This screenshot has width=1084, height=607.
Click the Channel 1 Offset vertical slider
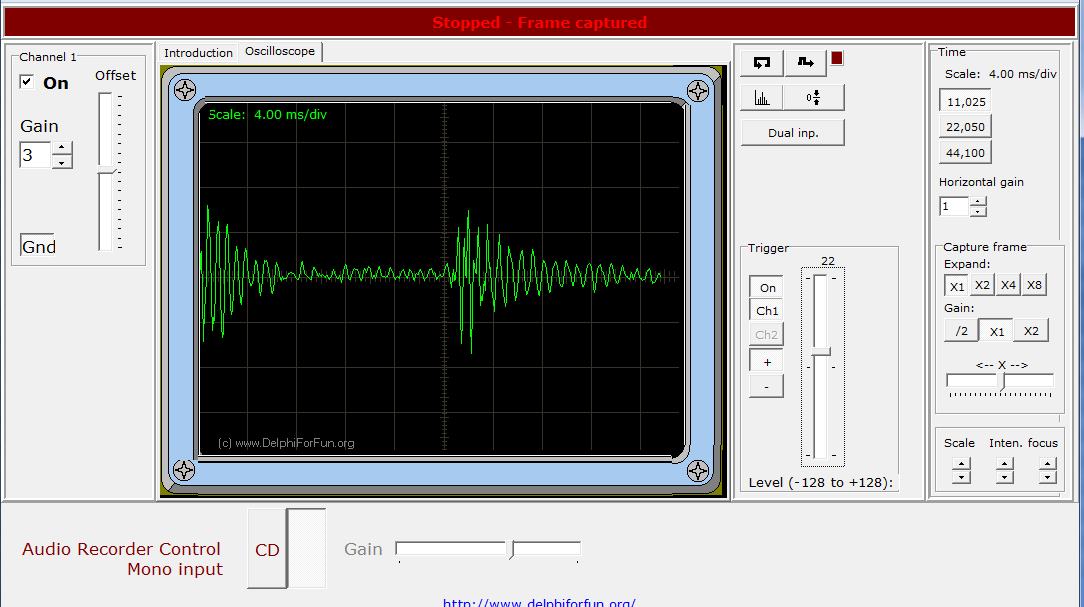point(106,171)
